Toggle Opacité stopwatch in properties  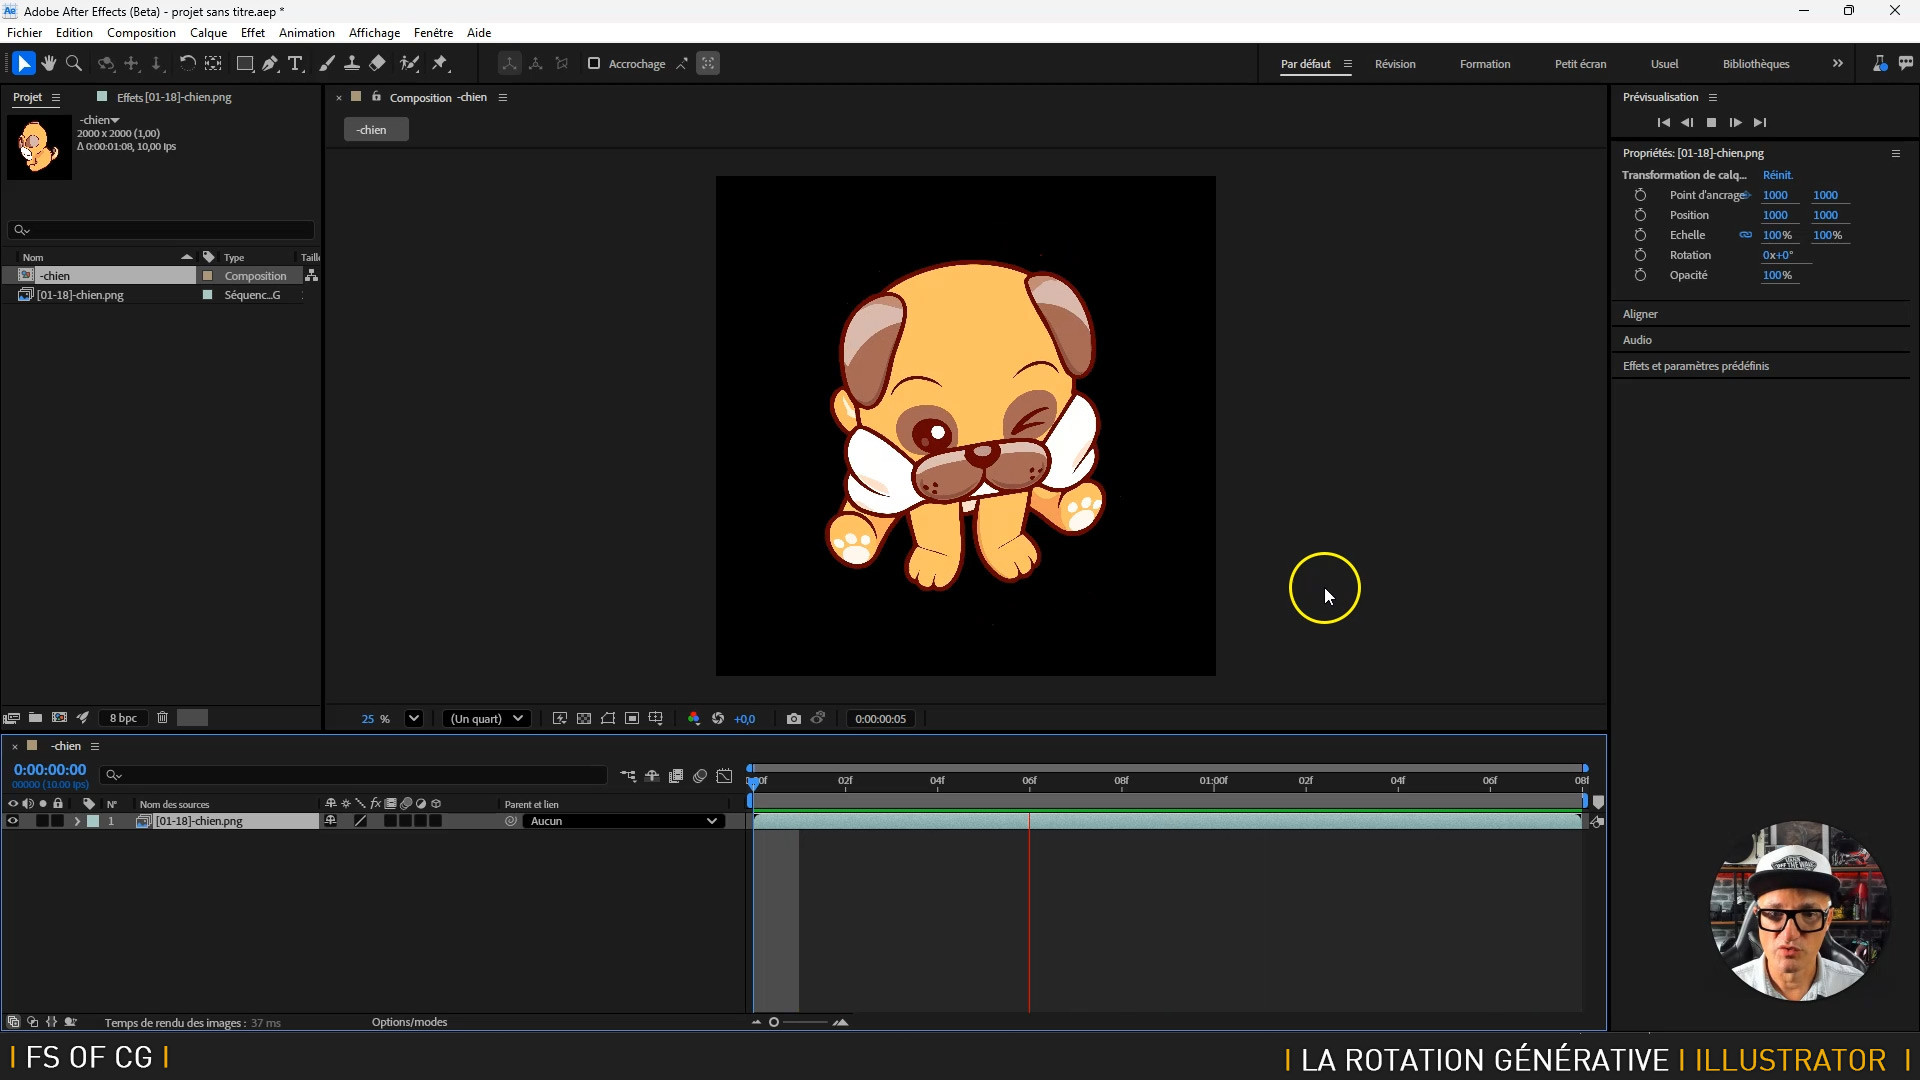coord(1640,275)
